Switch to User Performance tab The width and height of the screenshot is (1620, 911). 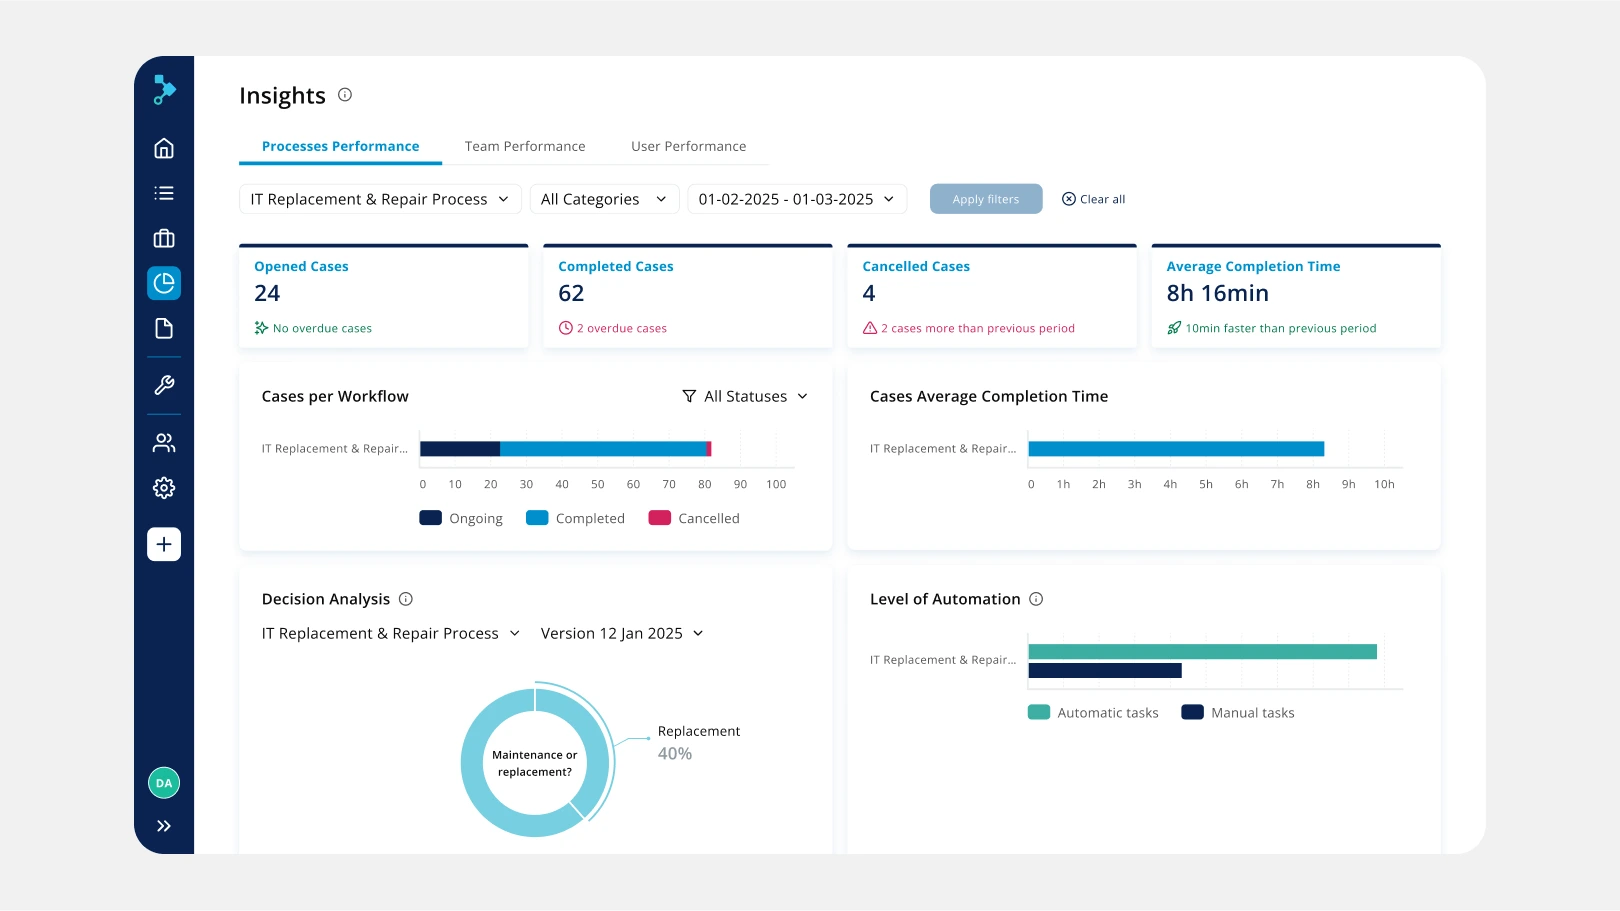[688, 146]
